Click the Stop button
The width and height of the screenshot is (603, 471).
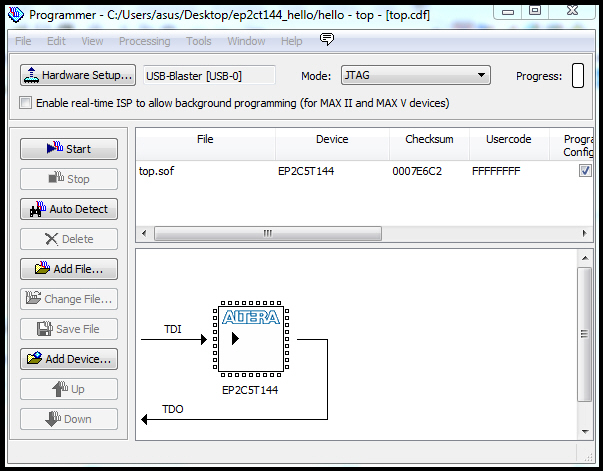pos(69,179)
